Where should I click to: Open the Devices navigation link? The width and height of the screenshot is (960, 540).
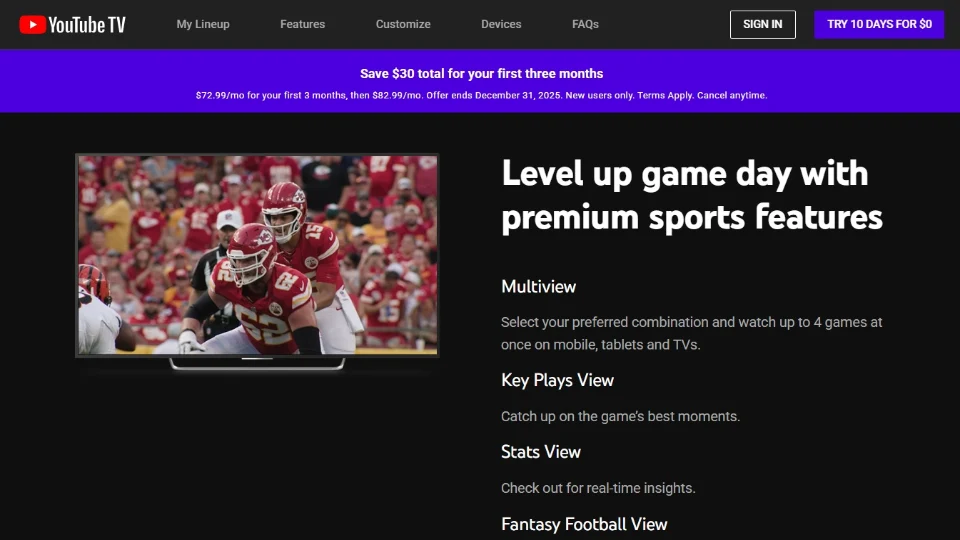coord(501,24)
